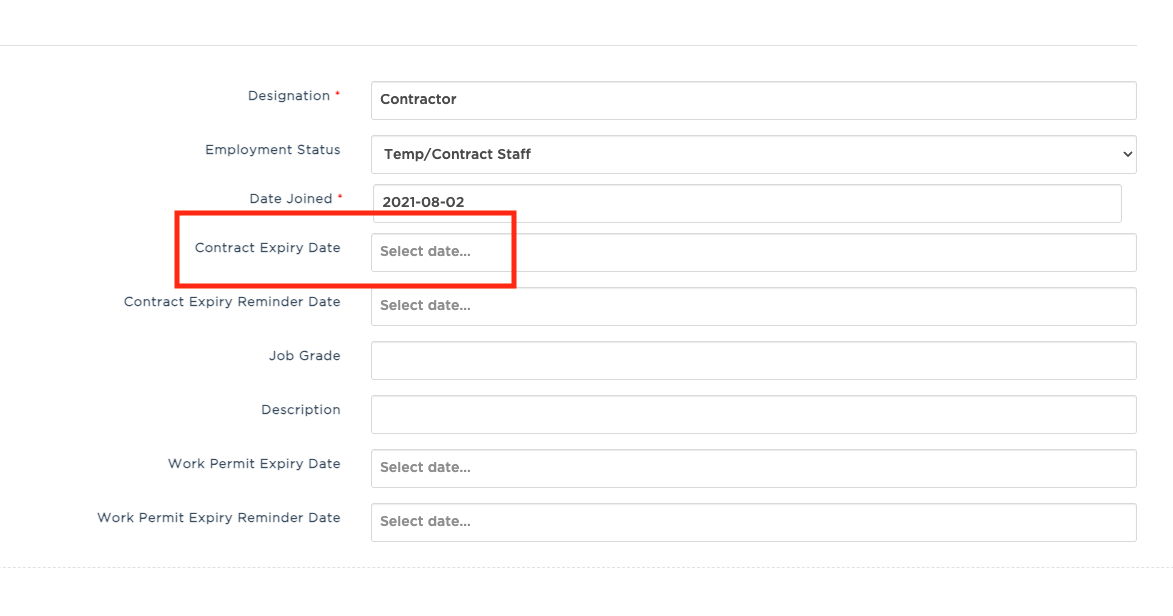This screenshot has width=1173, height=616.
Task: Click the Employment Status label
Action: (272, 150)
